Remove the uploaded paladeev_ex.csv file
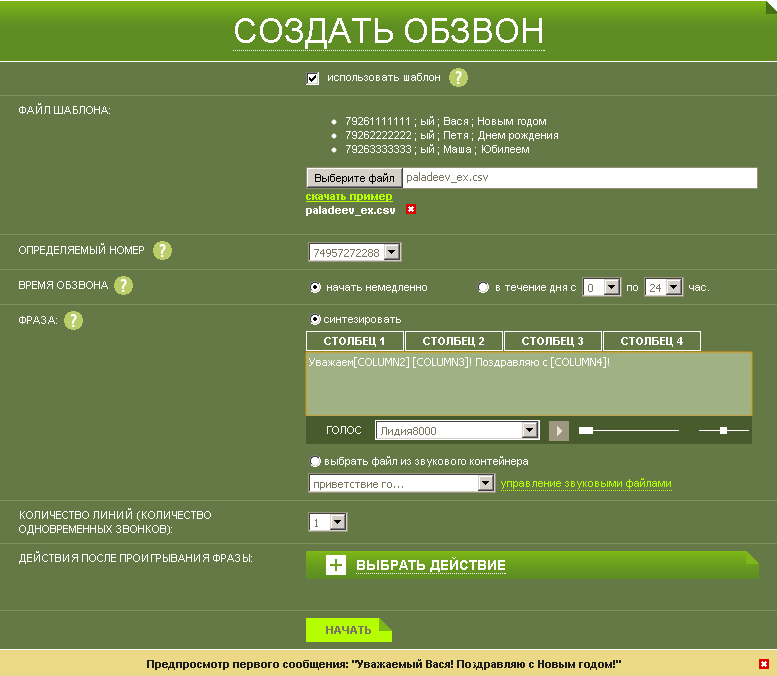This screenshot has height=676, width=777. (x=410, y=210)
